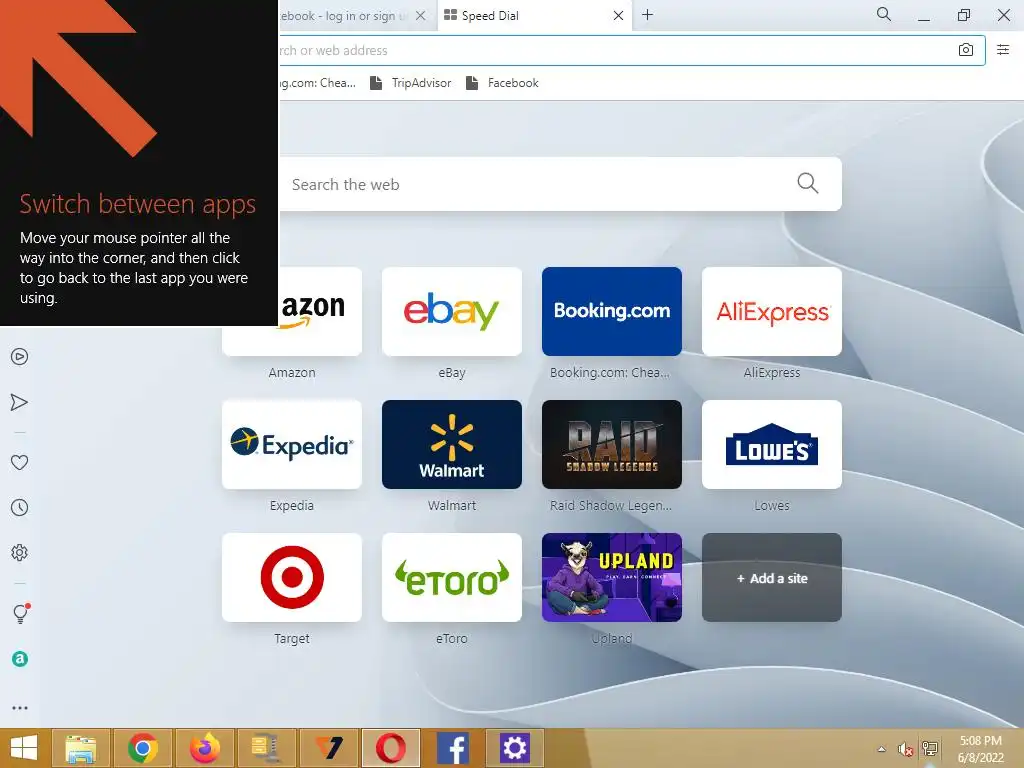The image size is (1024, 768).
Task: Open the Player icon in Opera sidebar
Action: [20, 357]
